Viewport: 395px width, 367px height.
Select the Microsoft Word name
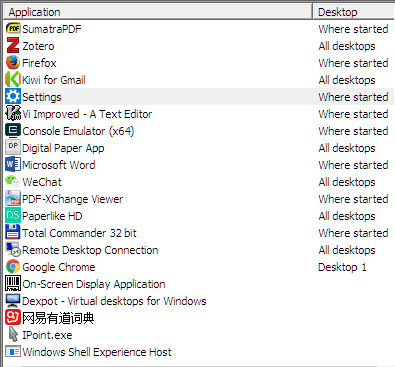59,165
